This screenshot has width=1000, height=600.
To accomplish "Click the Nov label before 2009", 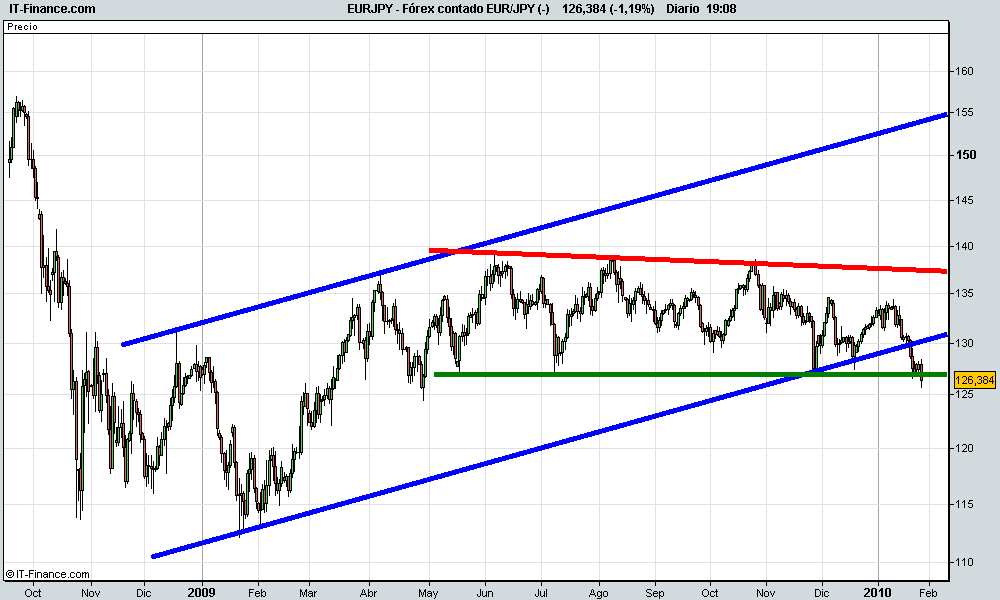I will (x=91, y=593).
